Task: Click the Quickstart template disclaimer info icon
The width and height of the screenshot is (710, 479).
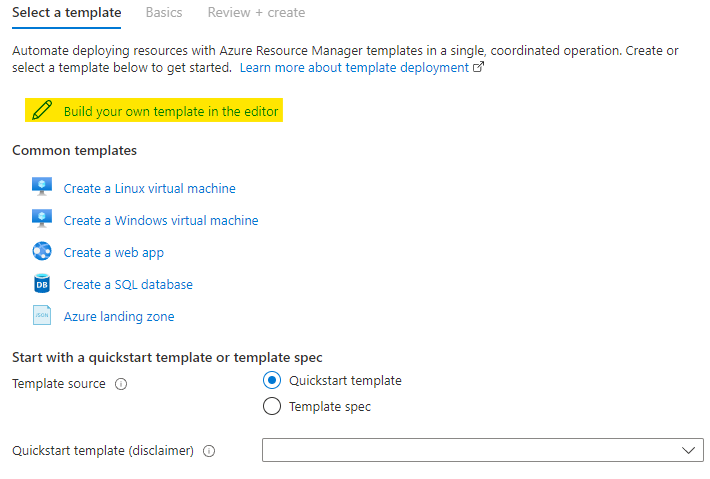Action: pos(209,451)
